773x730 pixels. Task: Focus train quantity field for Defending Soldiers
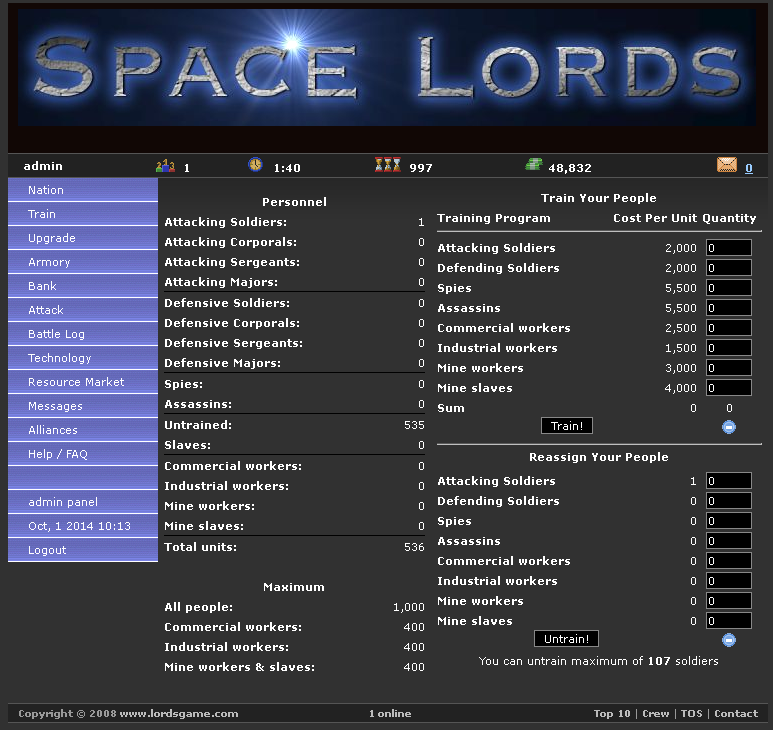pyautogui.click(x=729, y=268)
